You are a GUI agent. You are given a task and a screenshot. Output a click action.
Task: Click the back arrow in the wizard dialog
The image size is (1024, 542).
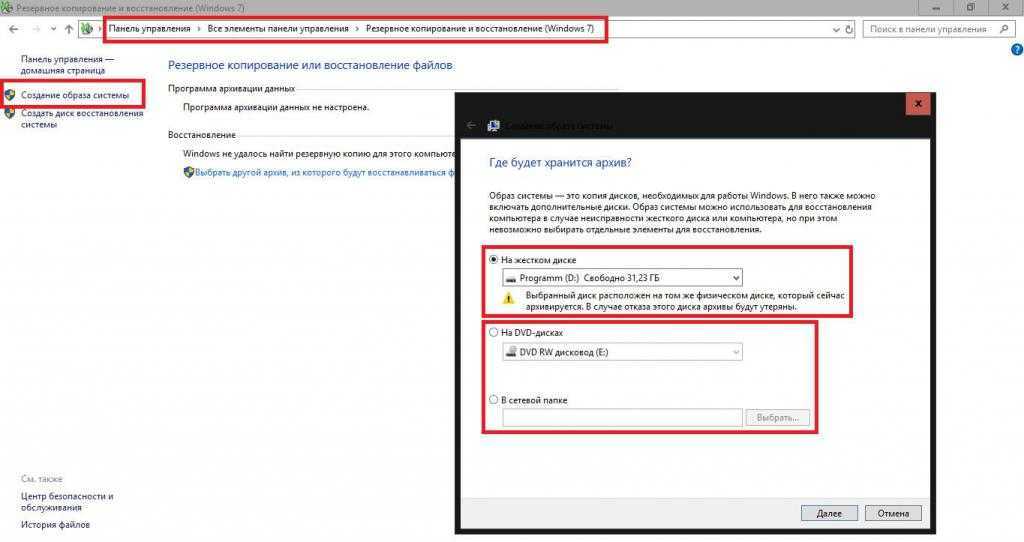(471, 126)
